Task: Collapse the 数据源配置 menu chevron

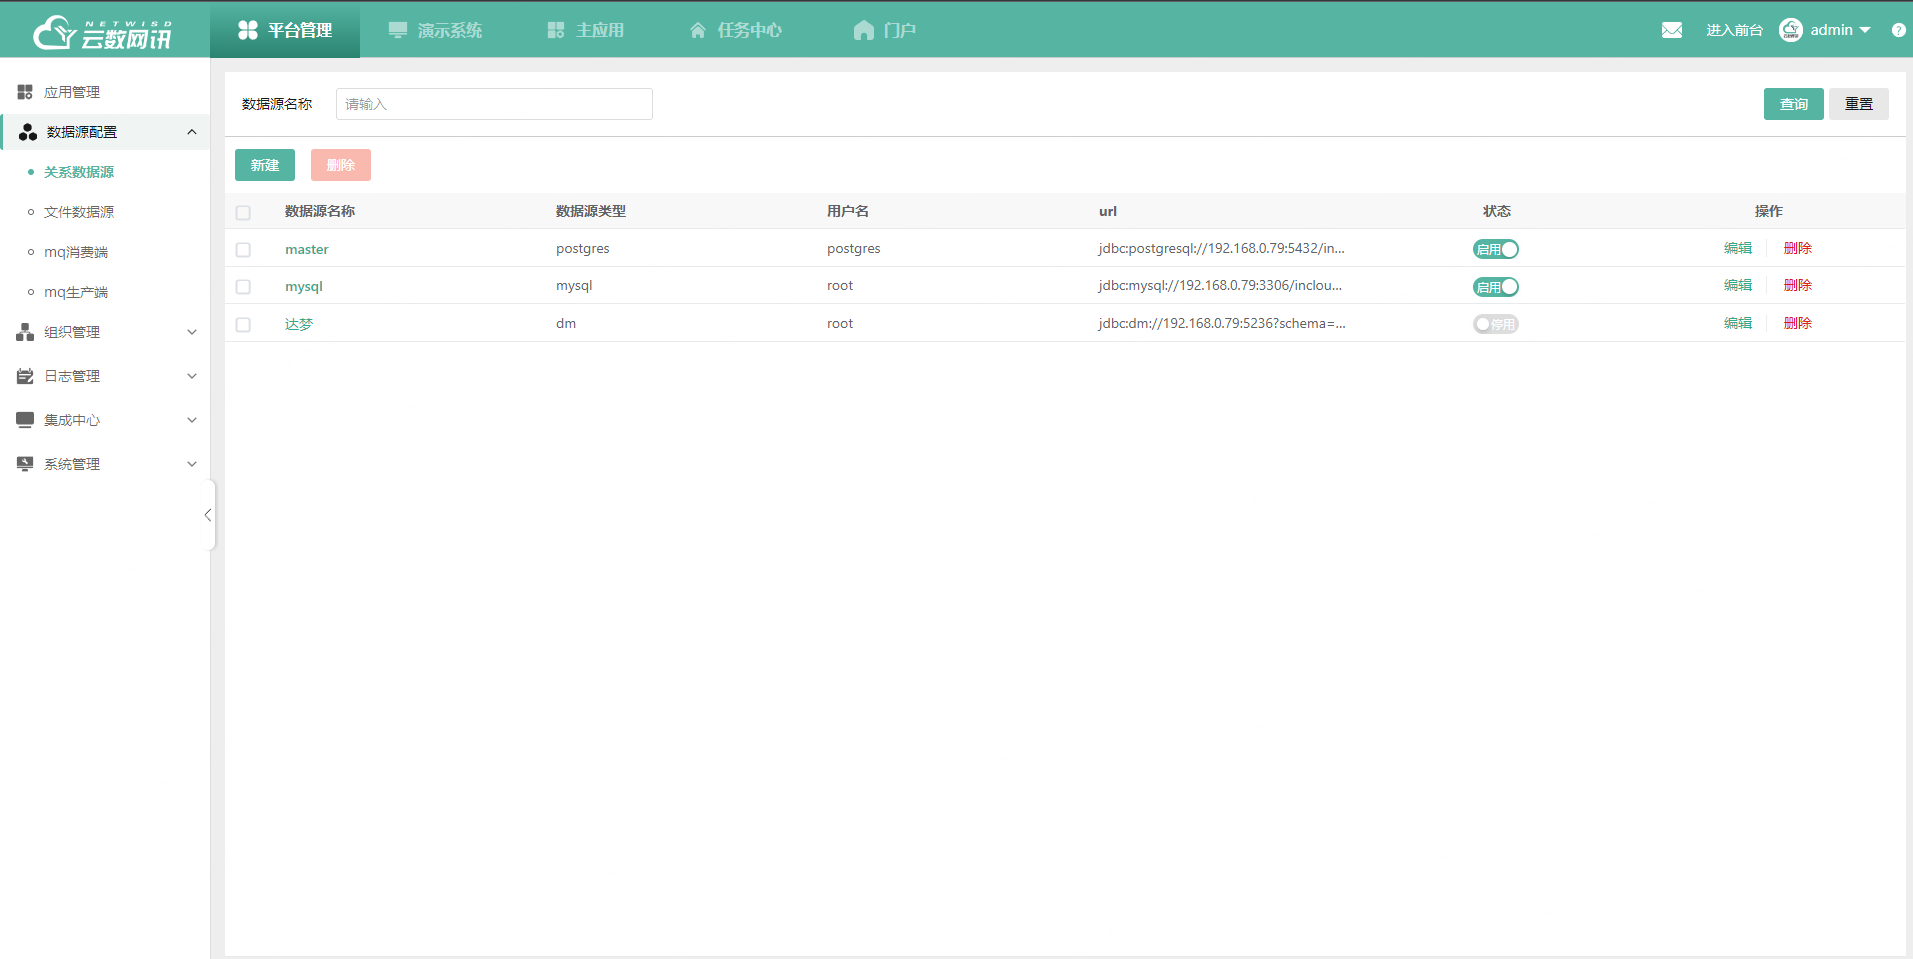Action: (x=192, y=132)
